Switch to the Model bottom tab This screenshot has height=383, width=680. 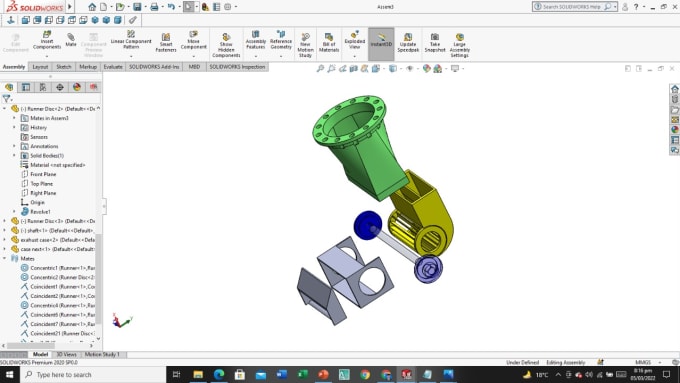[40, 354]
